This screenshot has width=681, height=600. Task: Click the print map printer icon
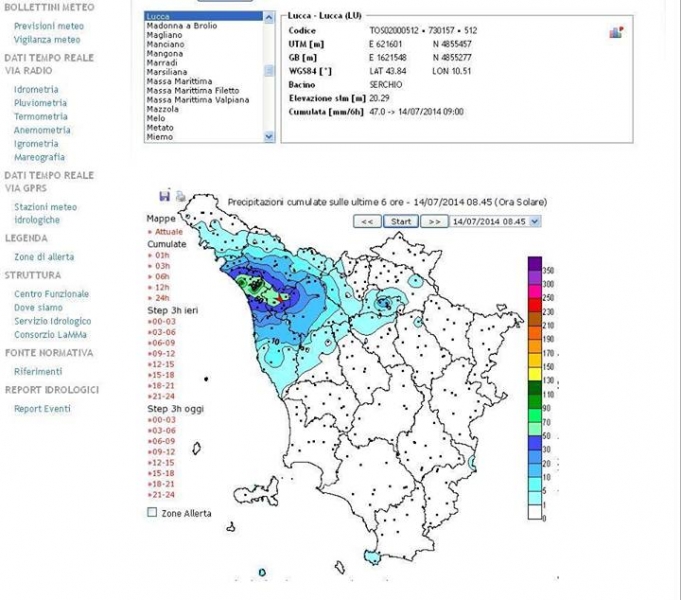coord(180,196)
